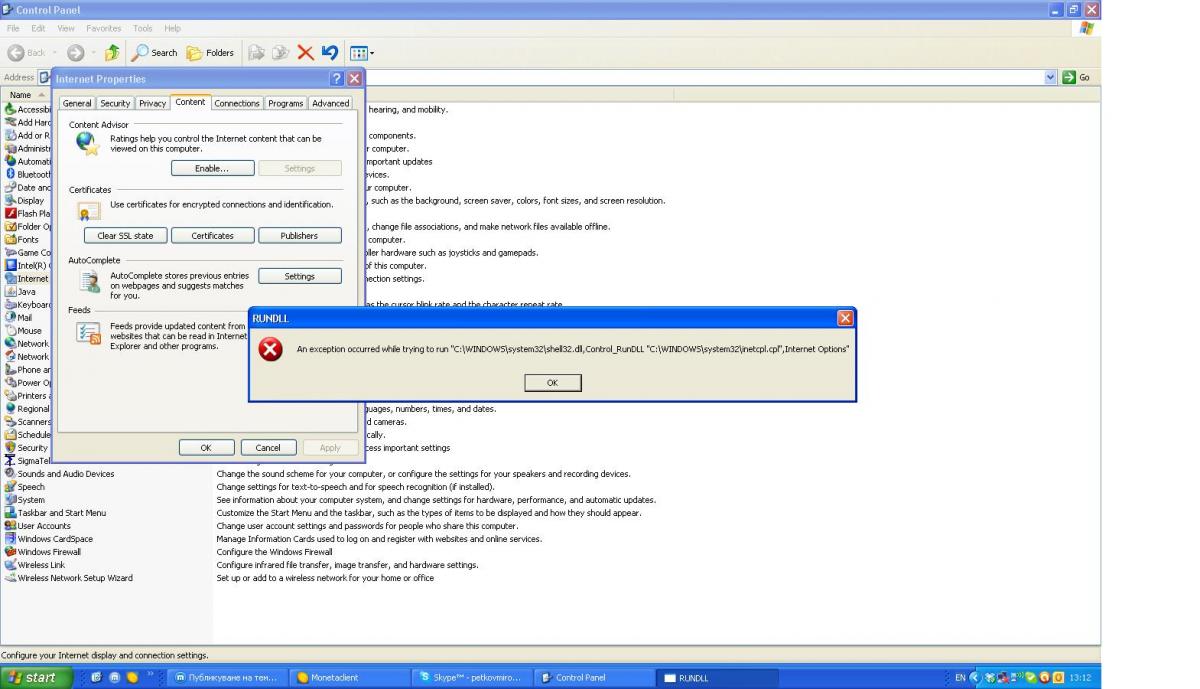Click OK in the RUNDLL error dialog
The width and height of the screenshot is (1200, 689).
pos(552,383)
